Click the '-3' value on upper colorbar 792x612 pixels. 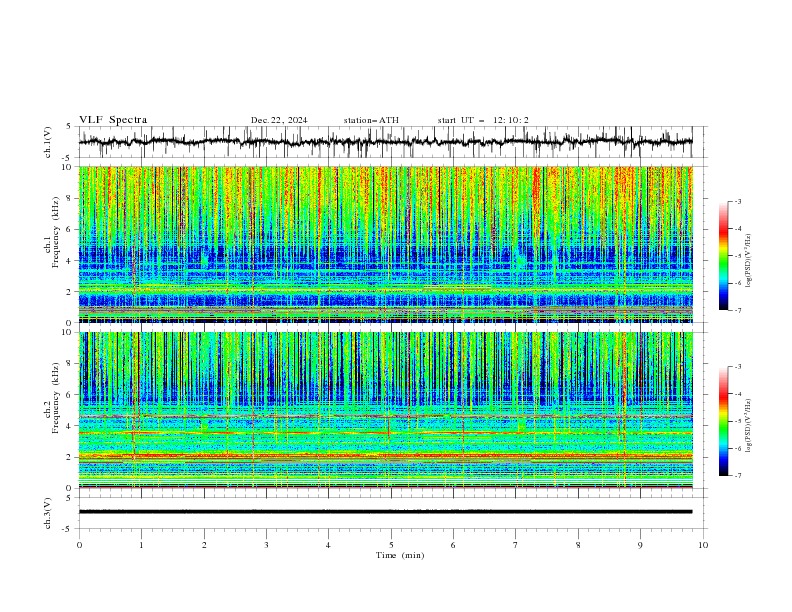coord(738,201)
